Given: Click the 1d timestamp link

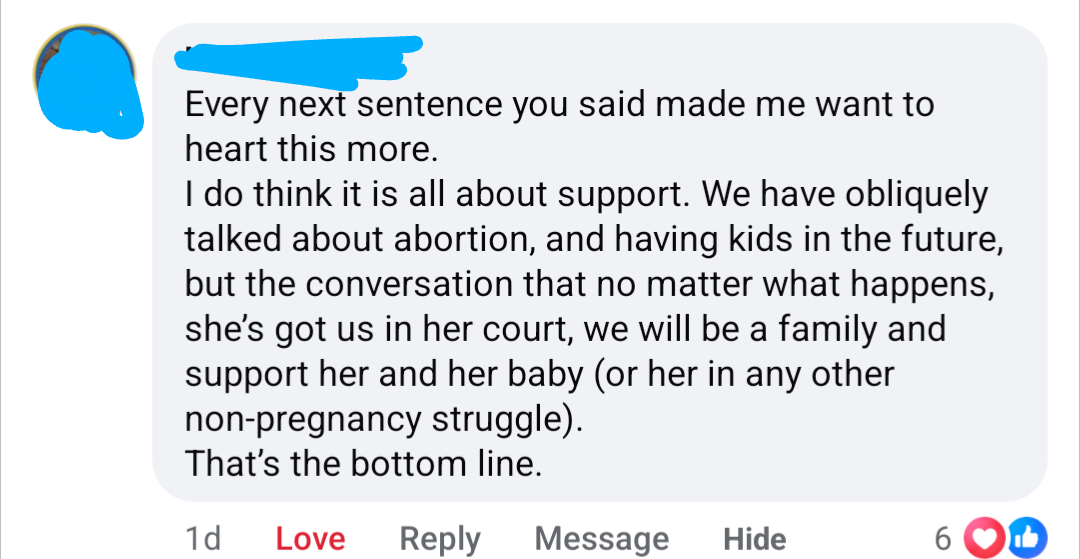Looking at the screenshot, I should pos(203,539).
